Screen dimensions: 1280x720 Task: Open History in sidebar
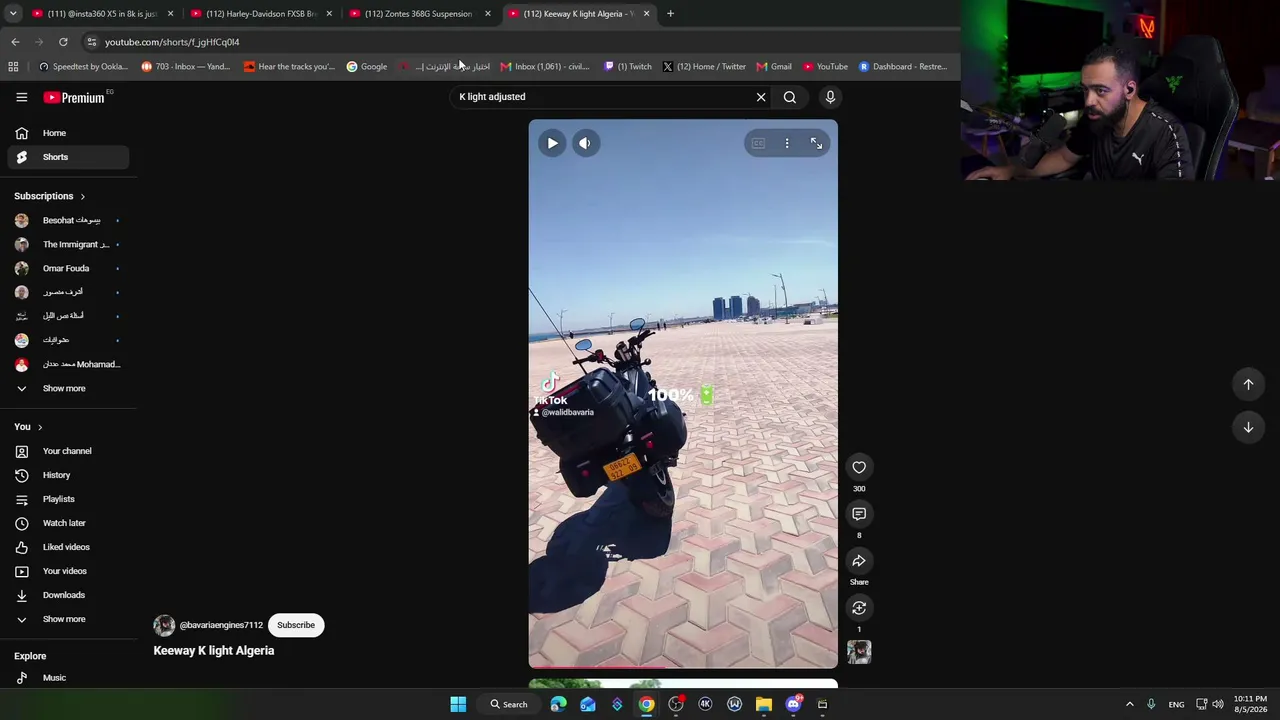pyautogui.click(x=68, y=475)
